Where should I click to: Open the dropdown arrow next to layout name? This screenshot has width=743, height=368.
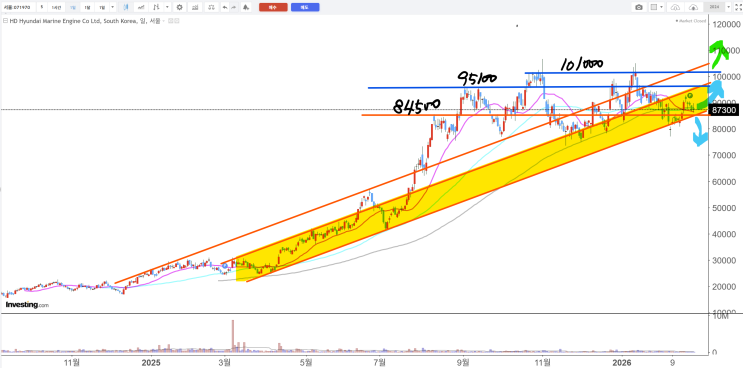[728, 7]
